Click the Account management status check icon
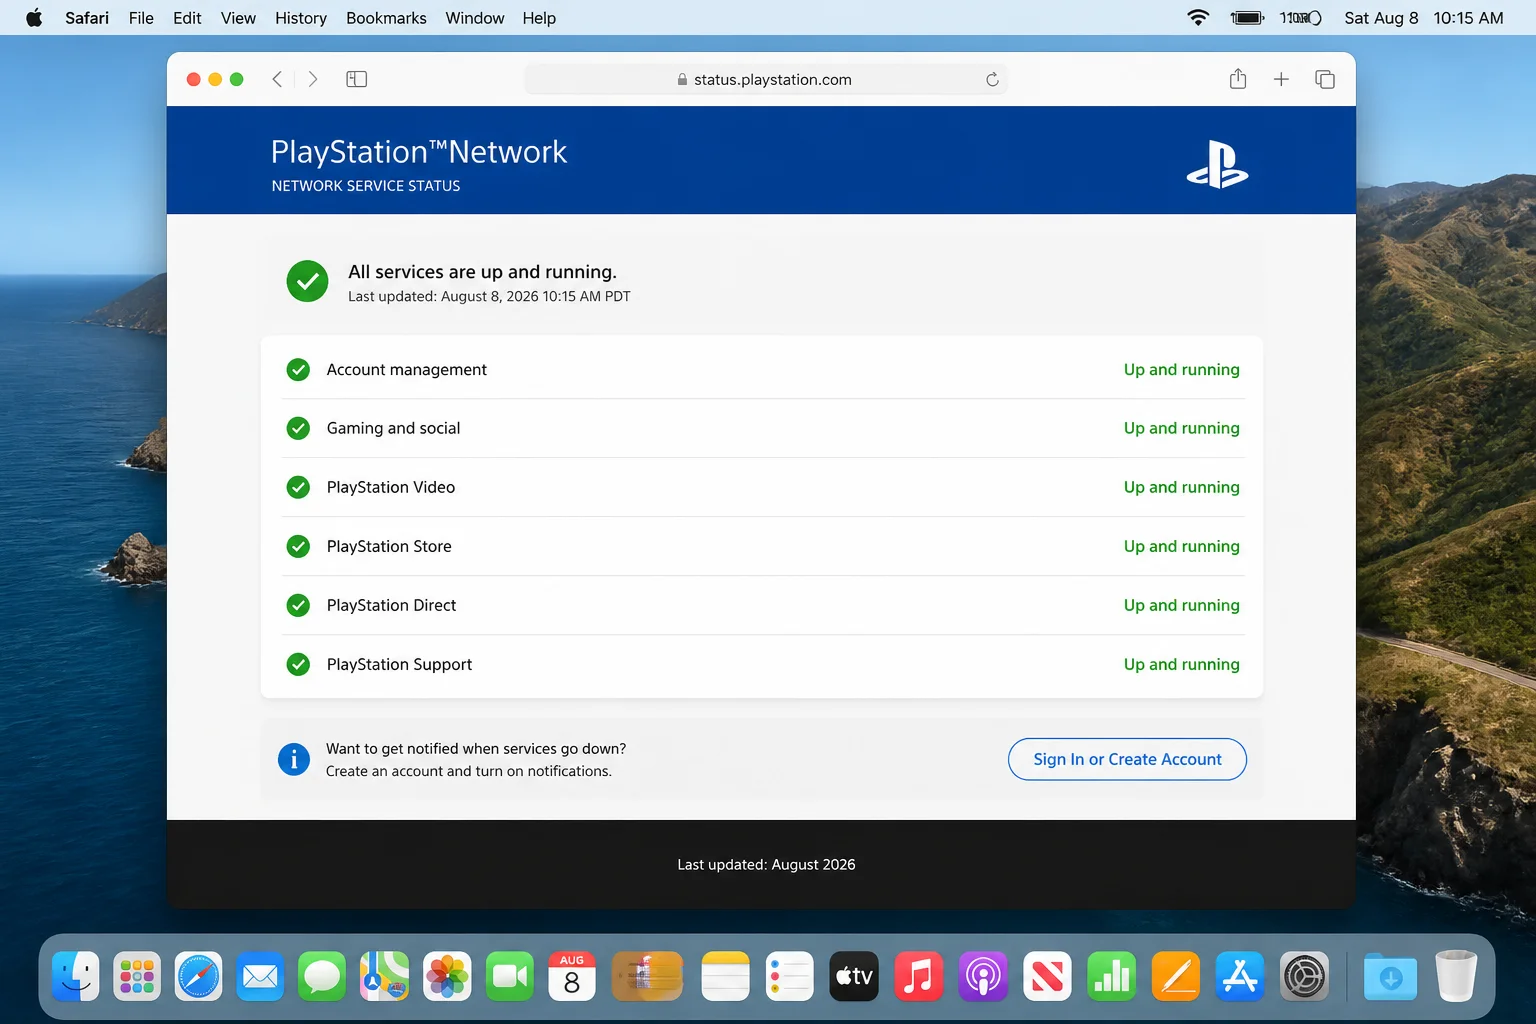The width and height of the screenshot is (1536, 1024). (x=298, y=370)
